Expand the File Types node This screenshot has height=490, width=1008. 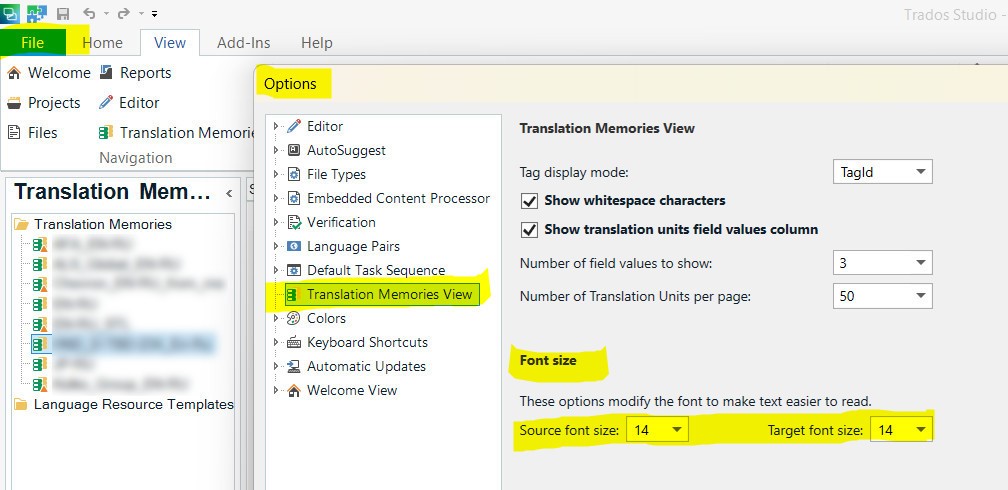[x=276, y=174]
